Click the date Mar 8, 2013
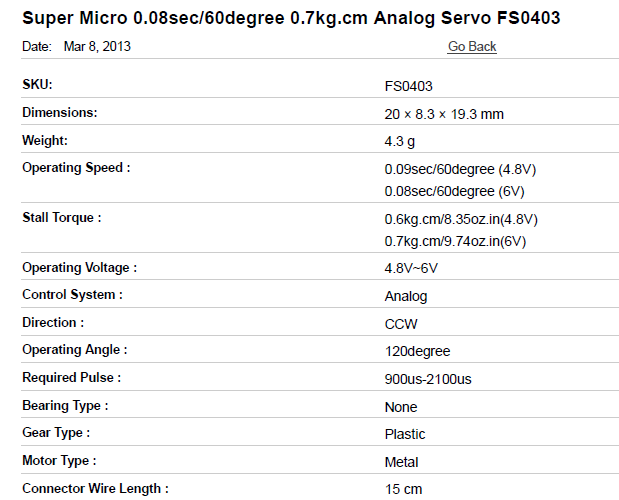This screenshot has width=619, height=500. pyautogui.click(x=97, y=46)
